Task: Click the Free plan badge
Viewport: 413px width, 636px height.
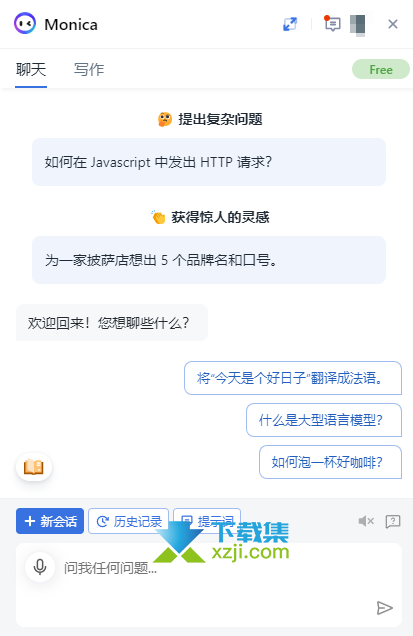Action: [381, 69]
